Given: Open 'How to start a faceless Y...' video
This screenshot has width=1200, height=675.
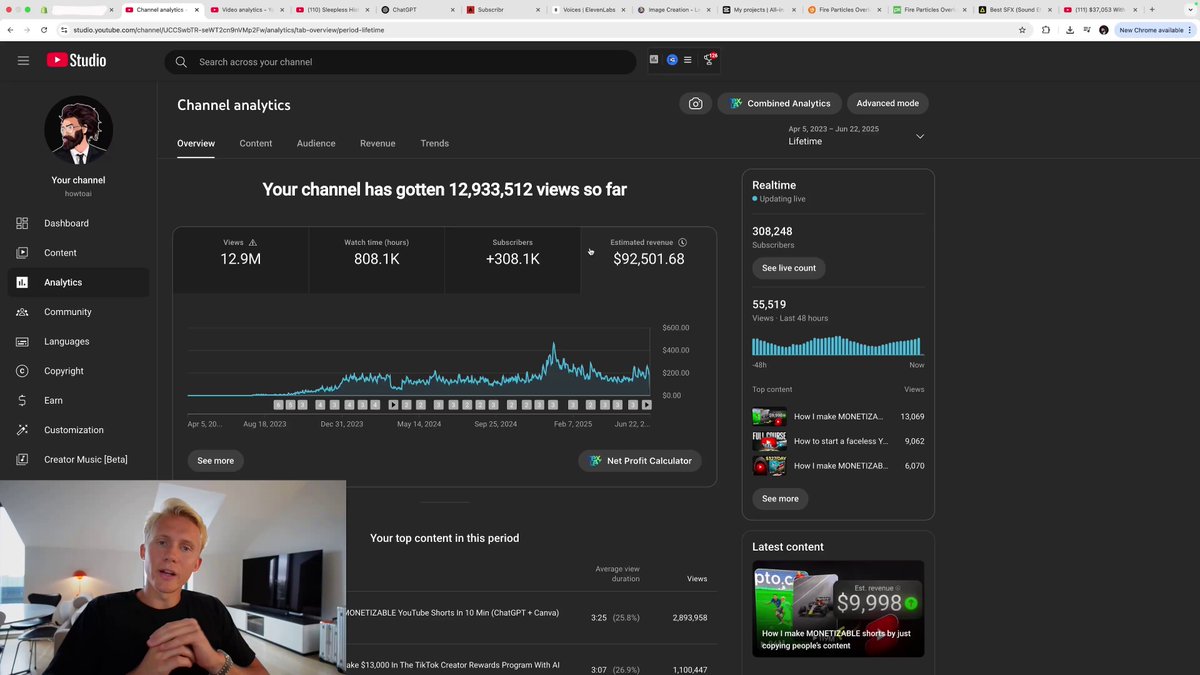Looking at the screenshot, I should 838,441.
